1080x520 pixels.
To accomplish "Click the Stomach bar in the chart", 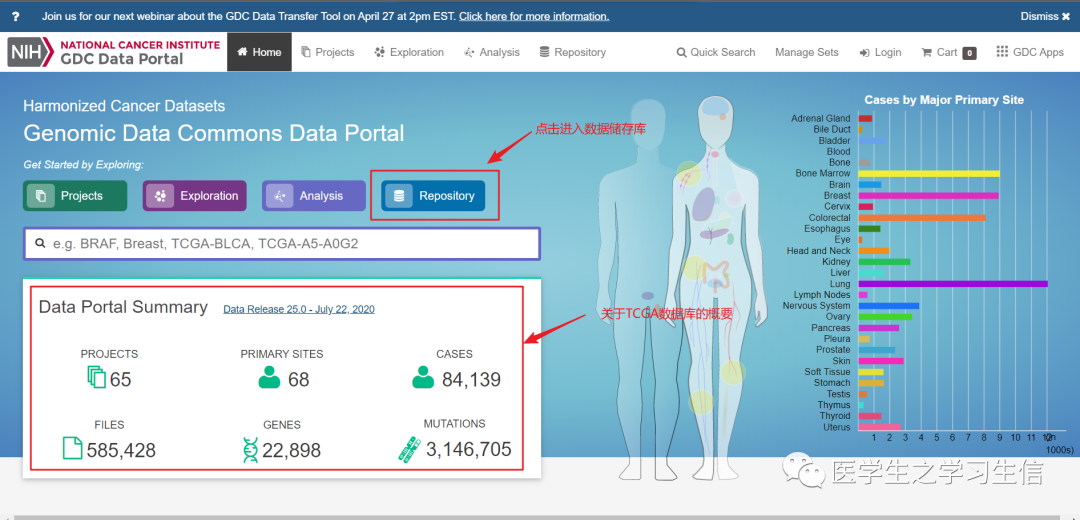I will [871, 383].
